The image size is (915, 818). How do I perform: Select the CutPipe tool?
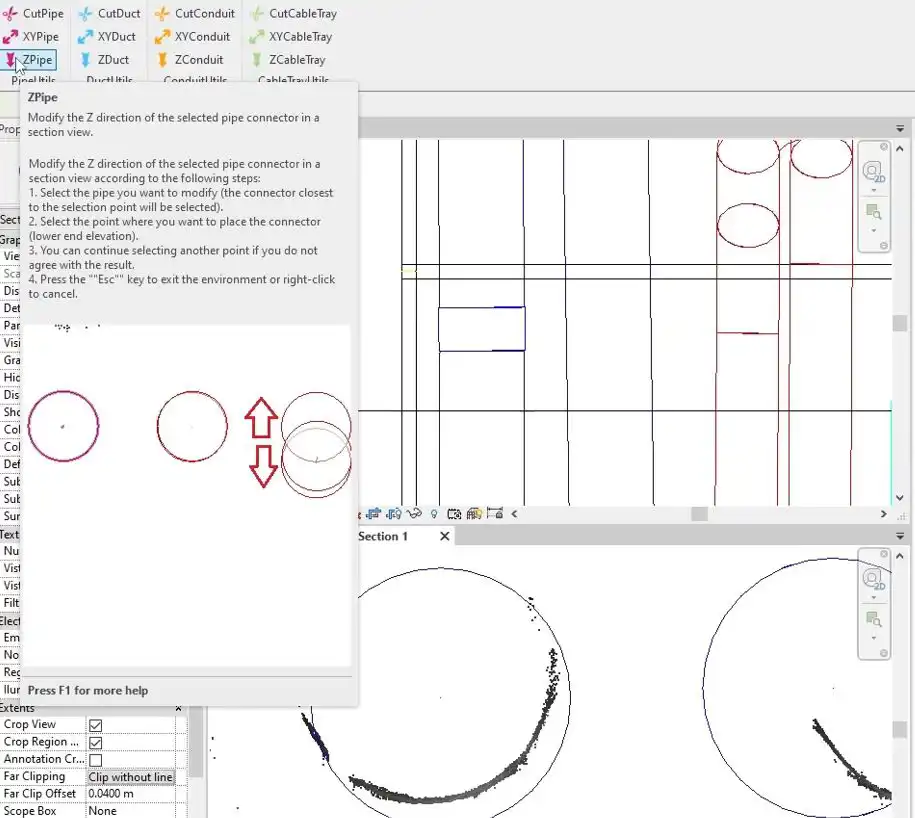tap(33, 13)
